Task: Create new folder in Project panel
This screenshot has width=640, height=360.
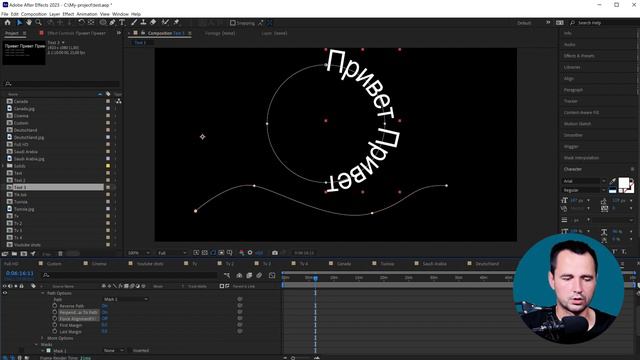Action: click(14, 254)
